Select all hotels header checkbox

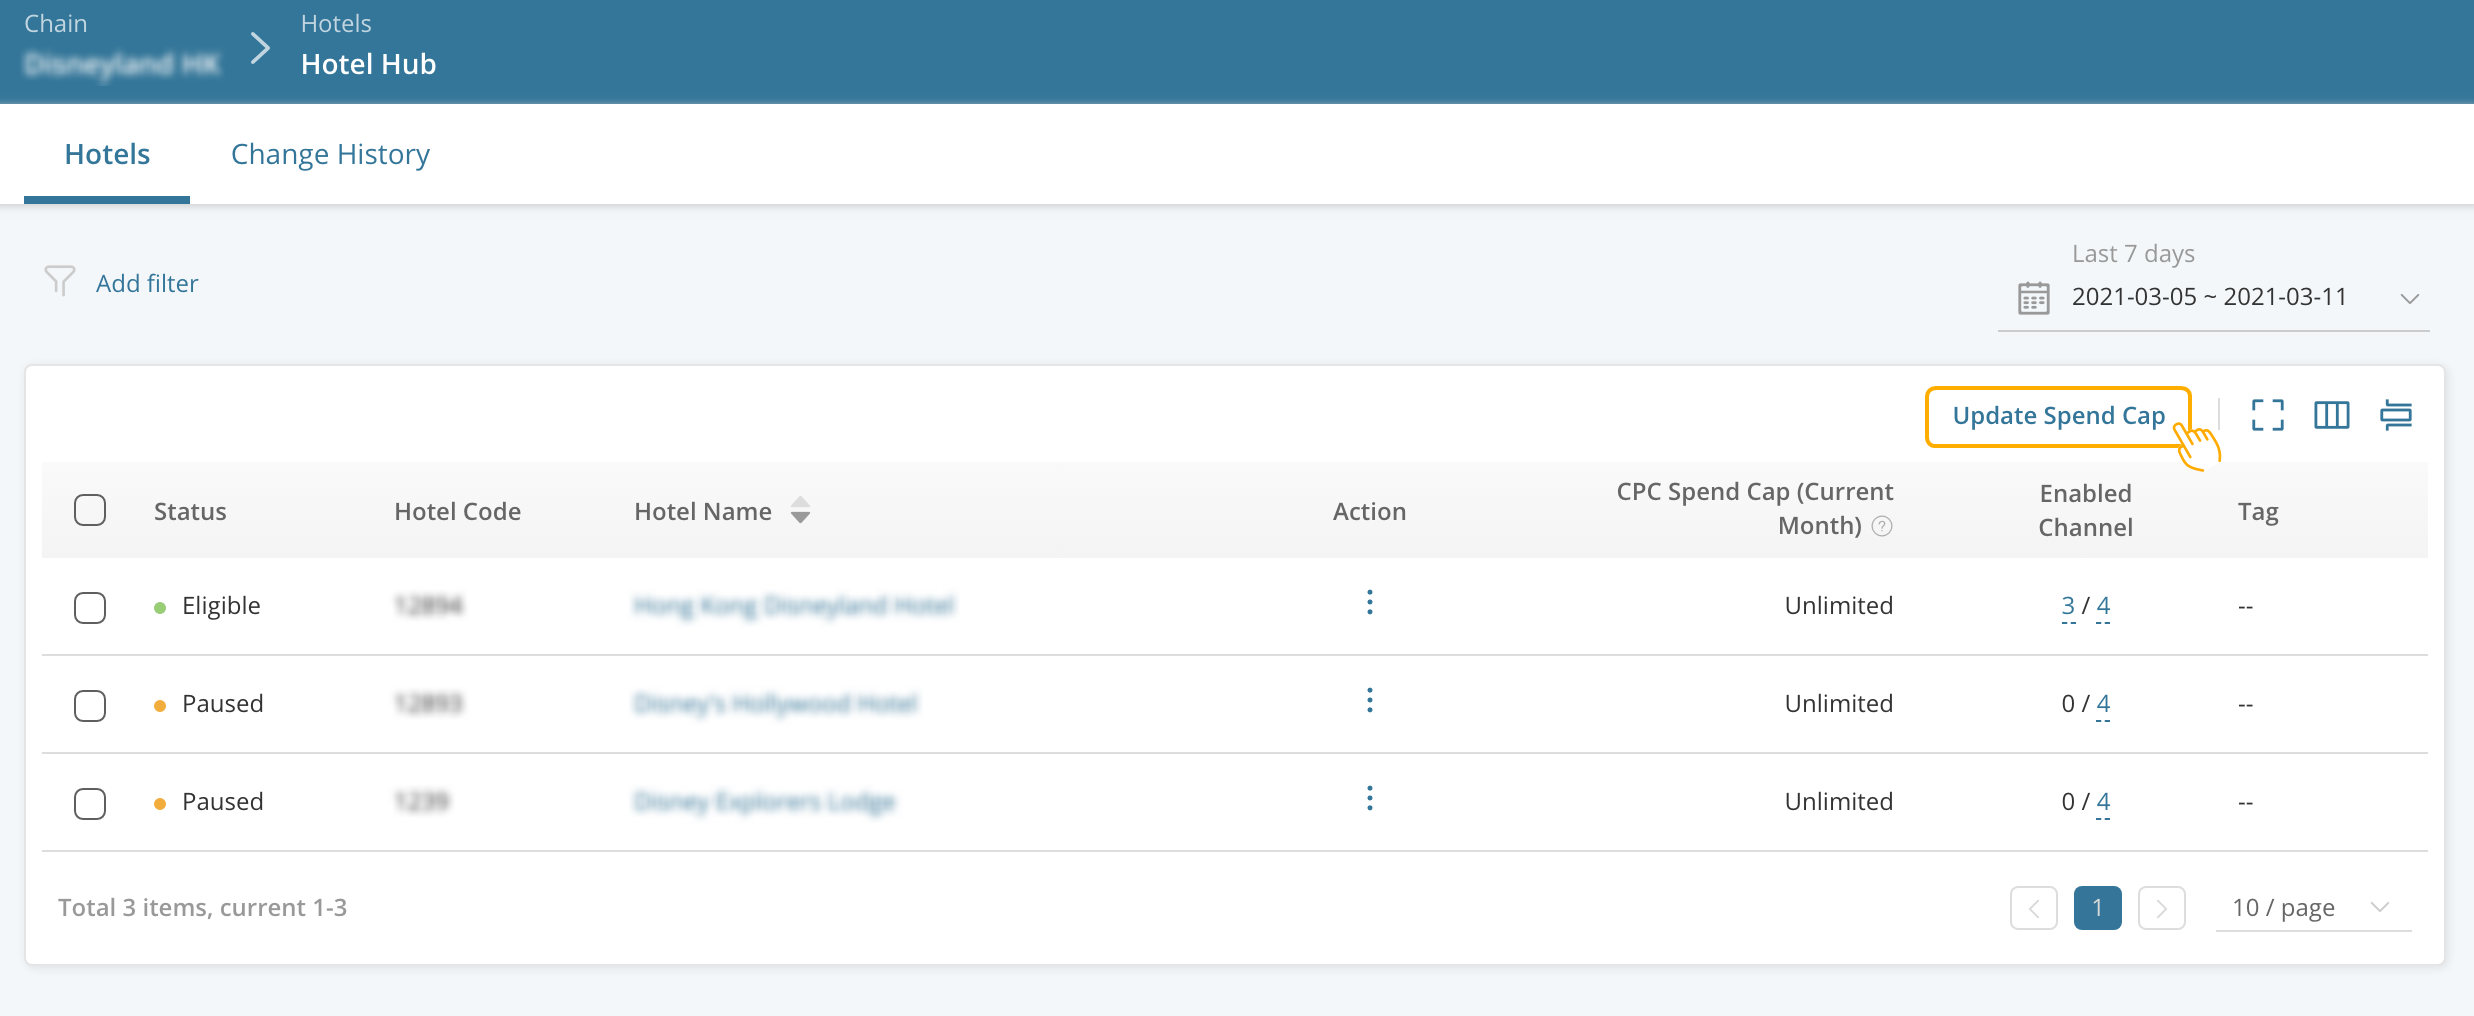point(90,510)
